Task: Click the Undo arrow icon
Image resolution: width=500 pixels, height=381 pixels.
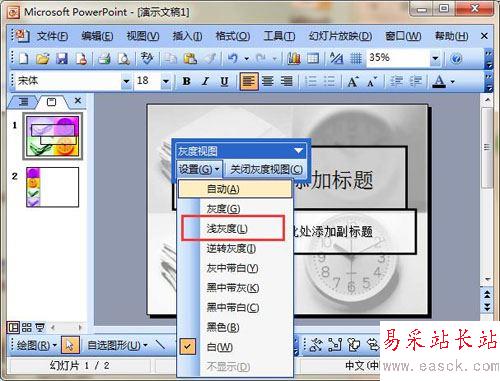Action: [x=233, y=58]
